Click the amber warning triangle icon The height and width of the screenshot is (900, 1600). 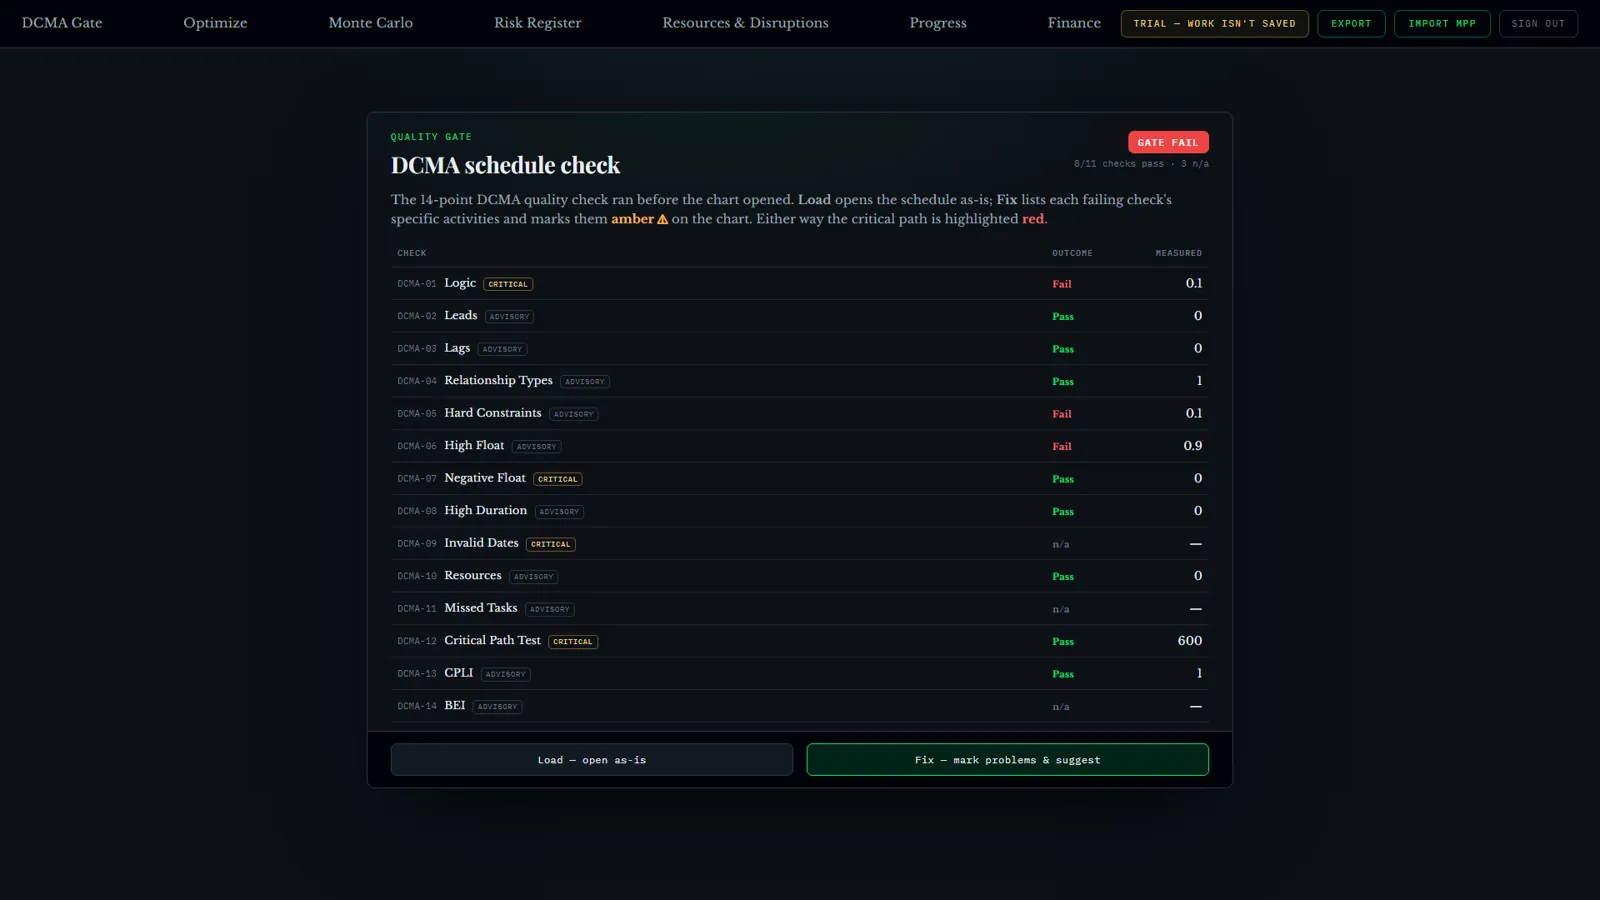point(662,219)
